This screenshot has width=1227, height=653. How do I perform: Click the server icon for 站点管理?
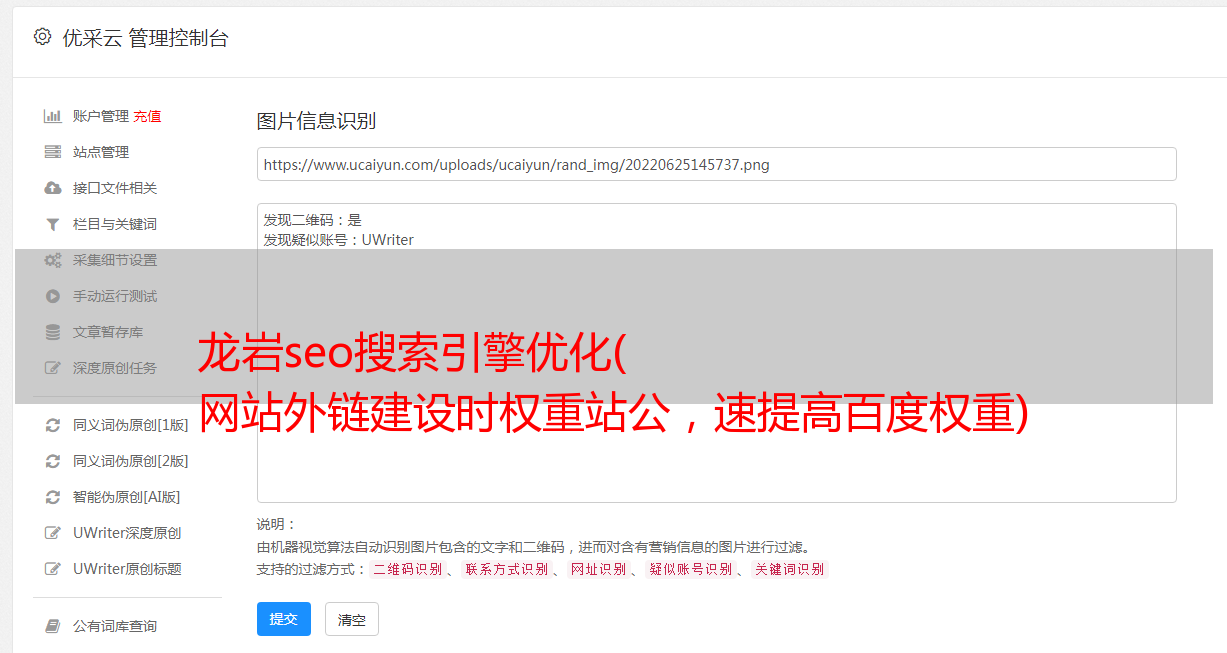(52, 152)
